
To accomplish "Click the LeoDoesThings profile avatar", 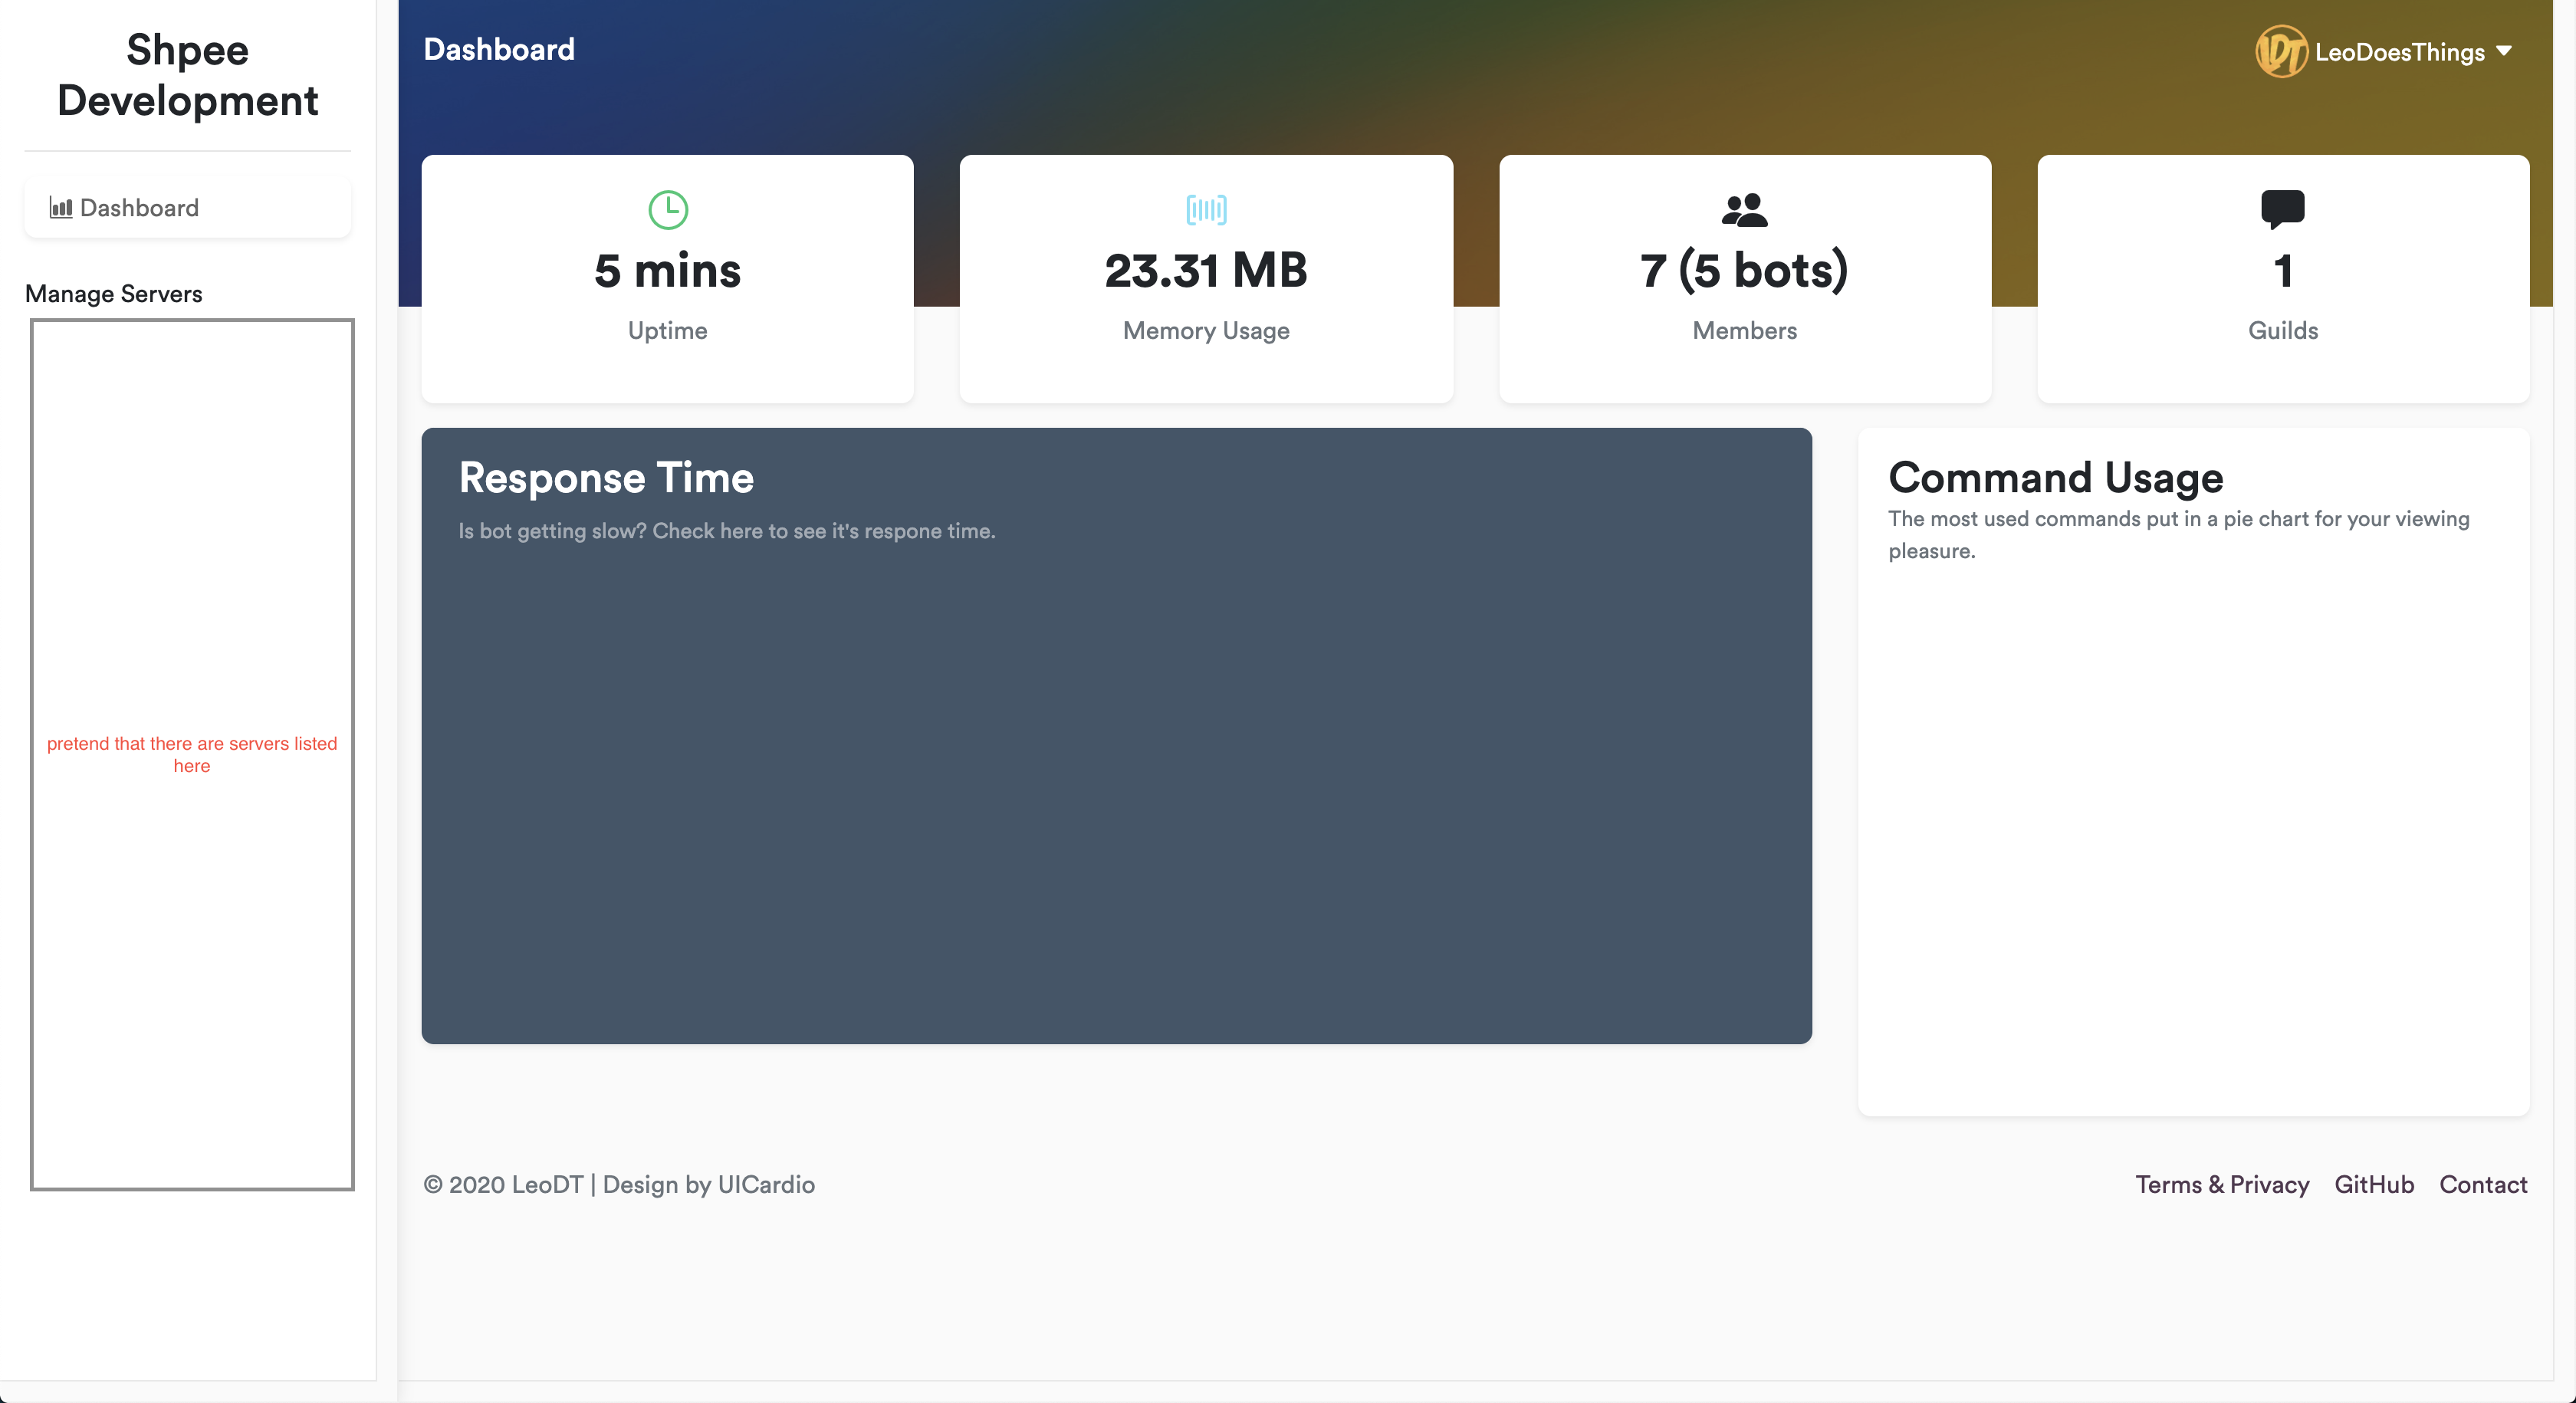I will point(2283,51).
